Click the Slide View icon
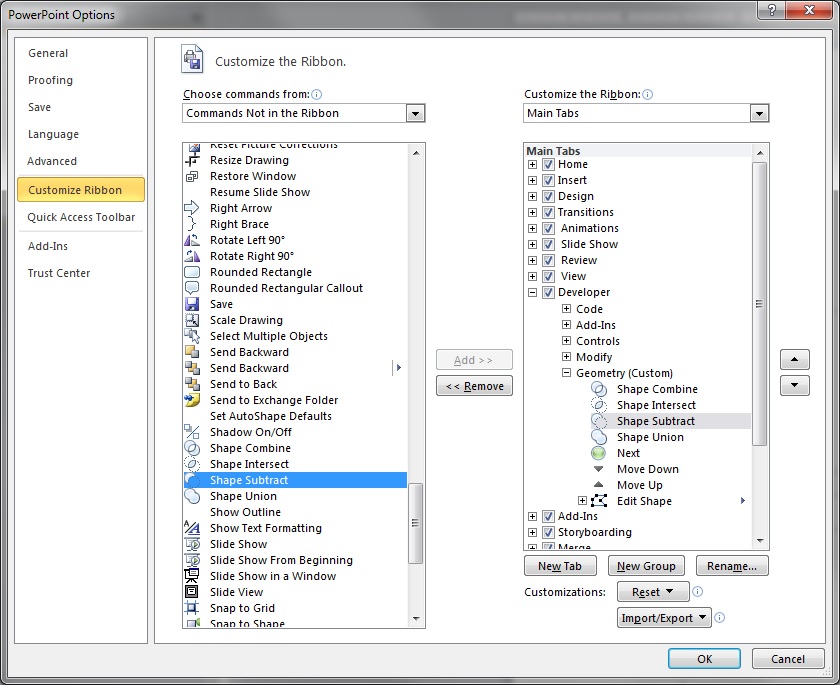 [x=192, y=592]
